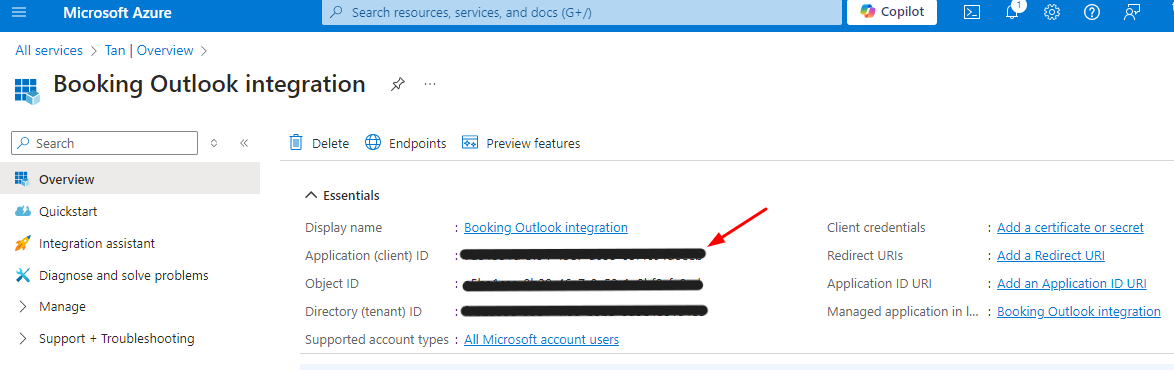
Task: Open the help question mark menu
Action: pos(1092,13)
